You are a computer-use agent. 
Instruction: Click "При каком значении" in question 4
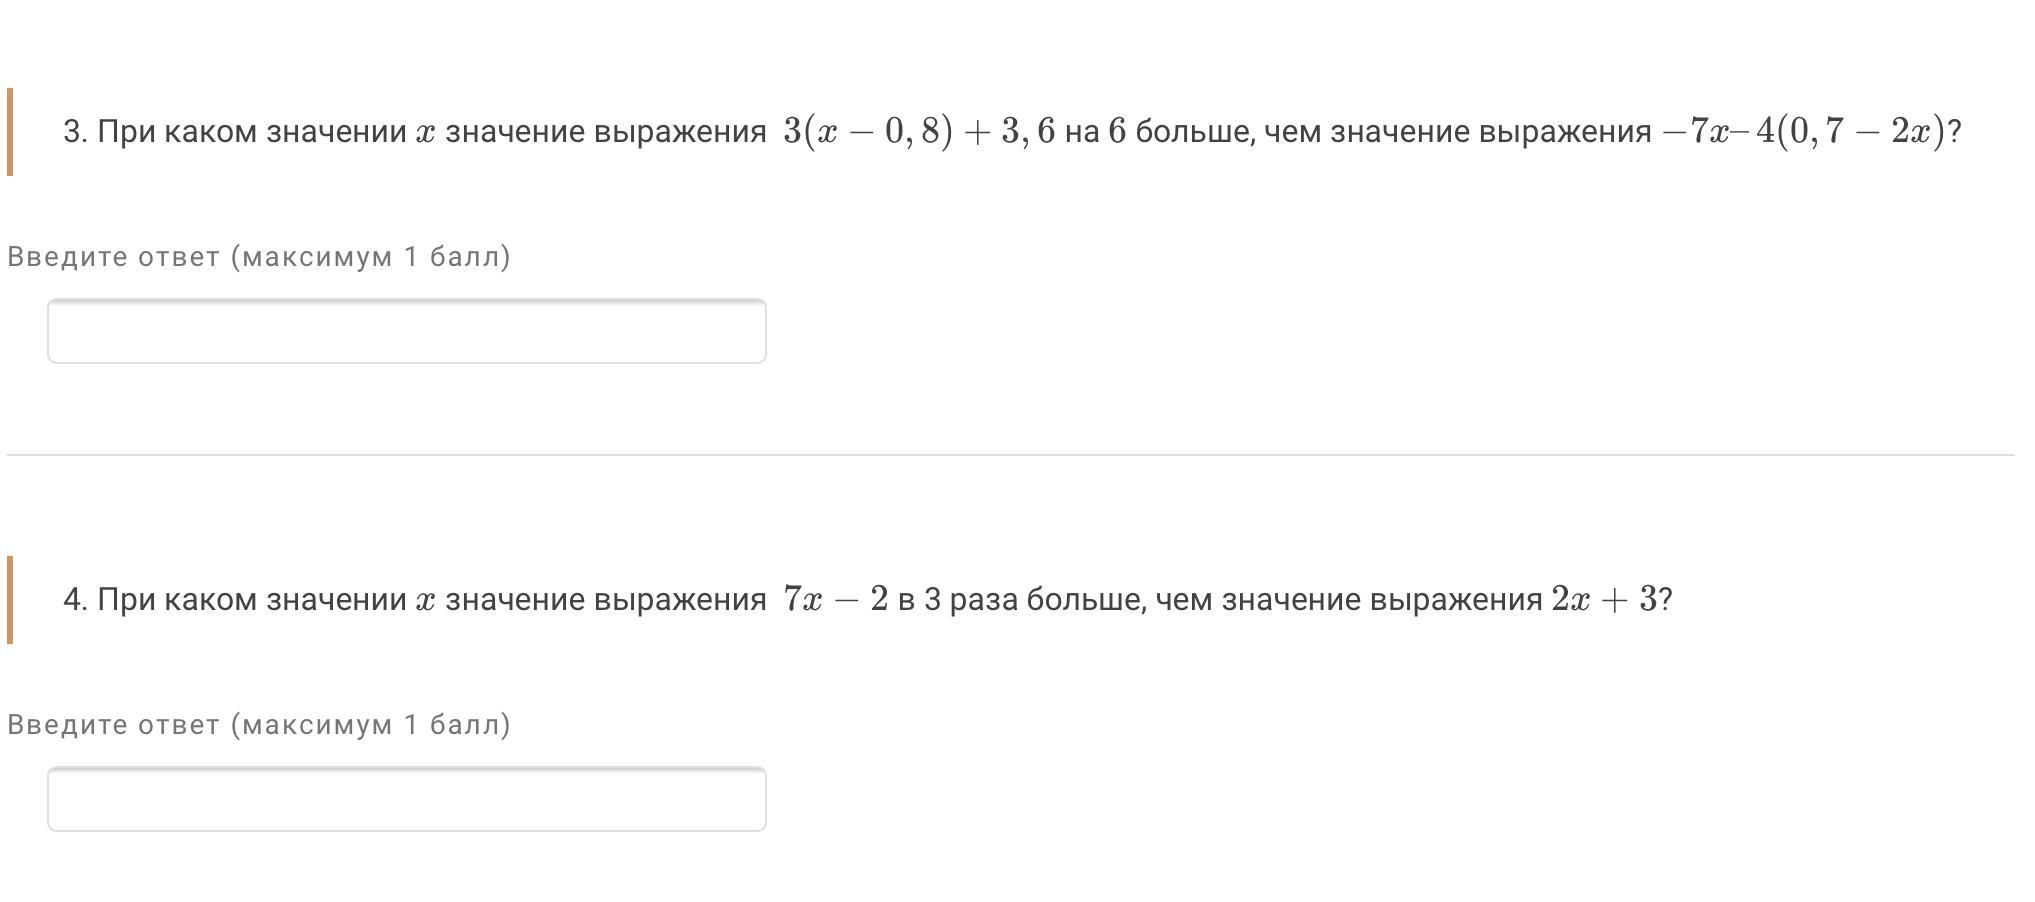(x=251, y=600)
